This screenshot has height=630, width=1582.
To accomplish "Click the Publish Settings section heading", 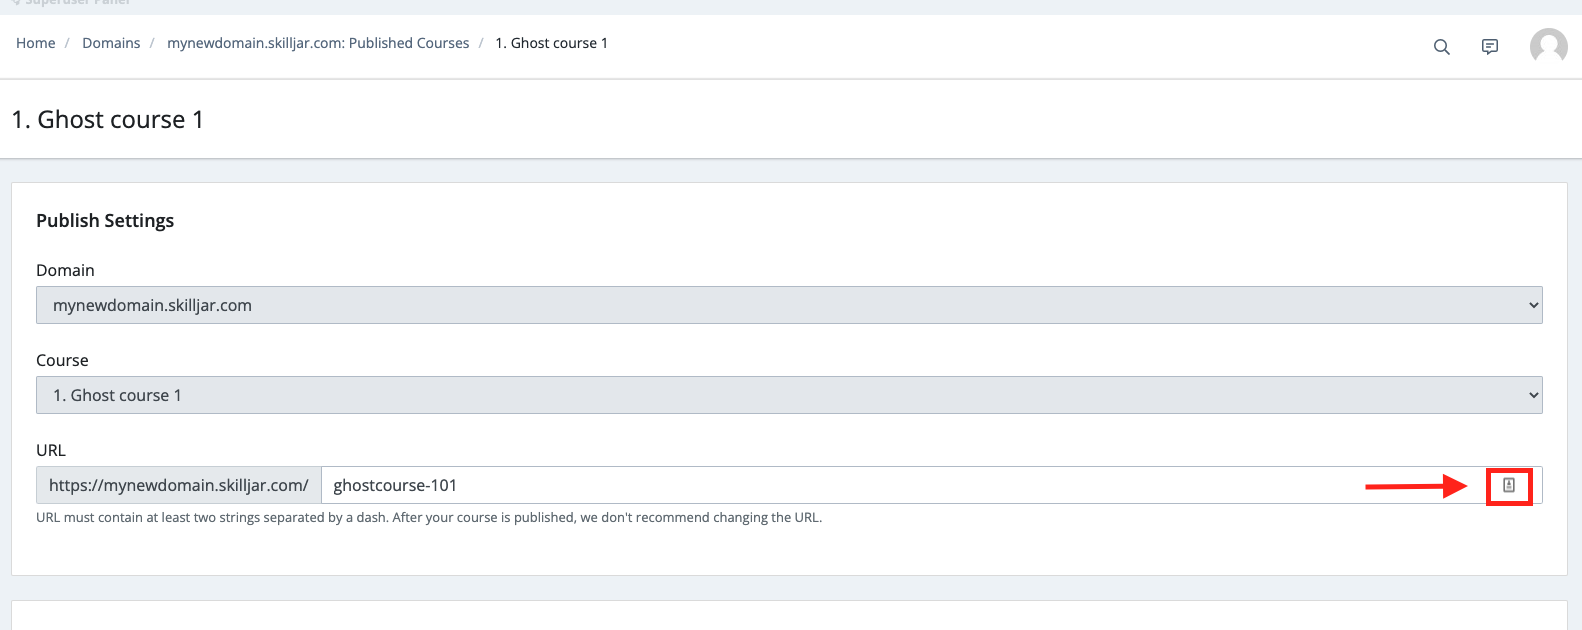I will [x=105, y=220].
